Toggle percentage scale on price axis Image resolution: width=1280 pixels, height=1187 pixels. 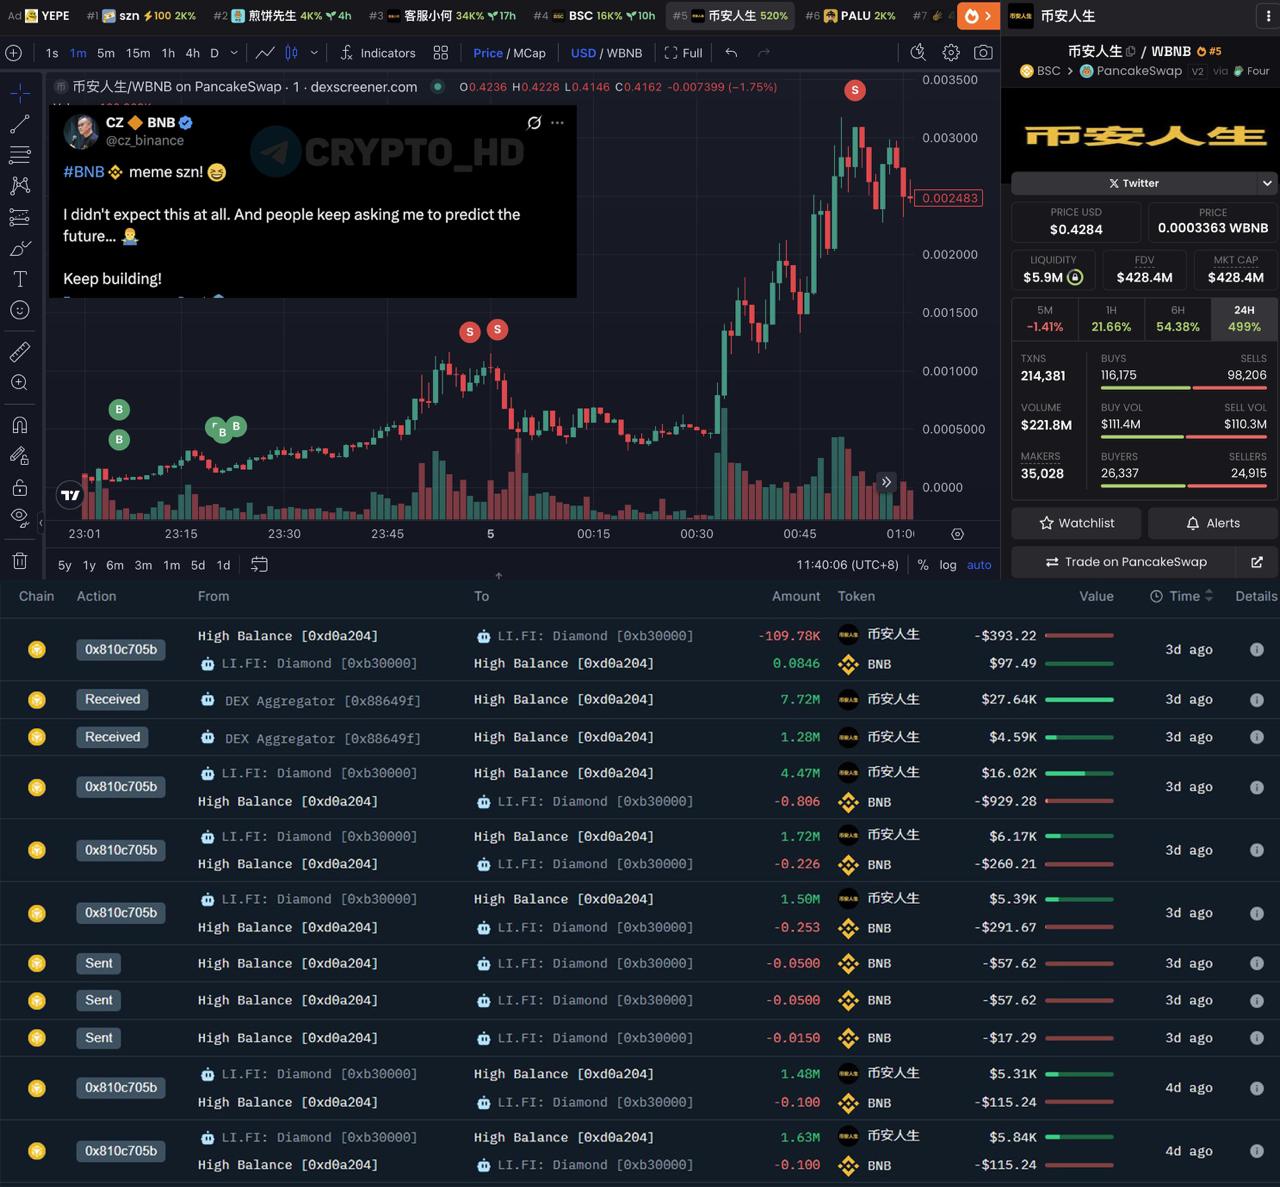tap(923, 565)
